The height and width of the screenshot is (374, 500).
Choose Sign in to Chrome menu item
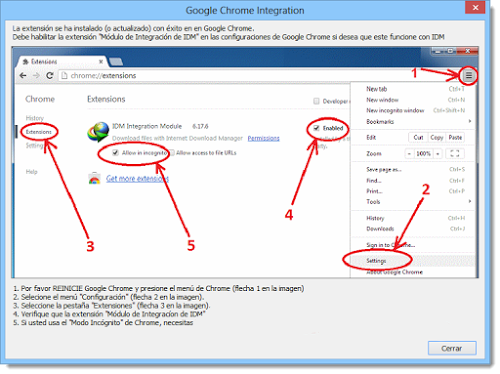tap(413, 245)
